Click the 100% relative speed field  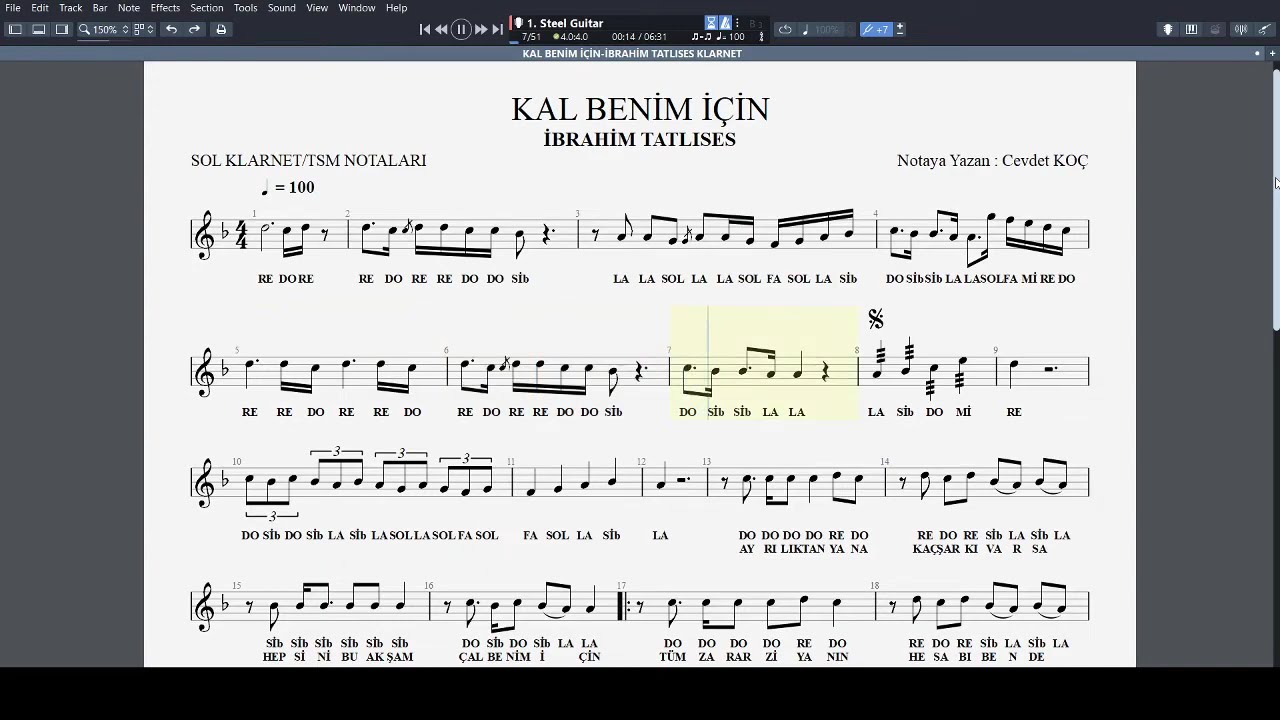click(x=828, y=29)
